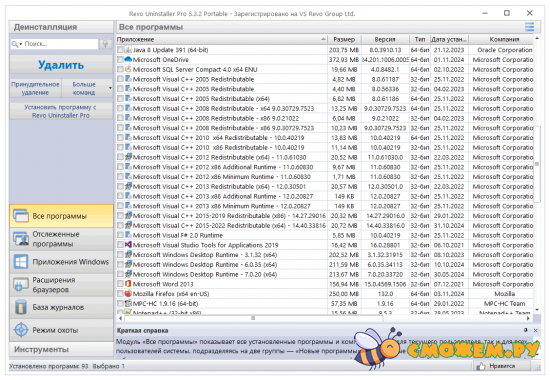This screenshot has height=380, width=550.
Task: Check the Microsoft SQL Server Compact checkbox
Action: point(120,69)
